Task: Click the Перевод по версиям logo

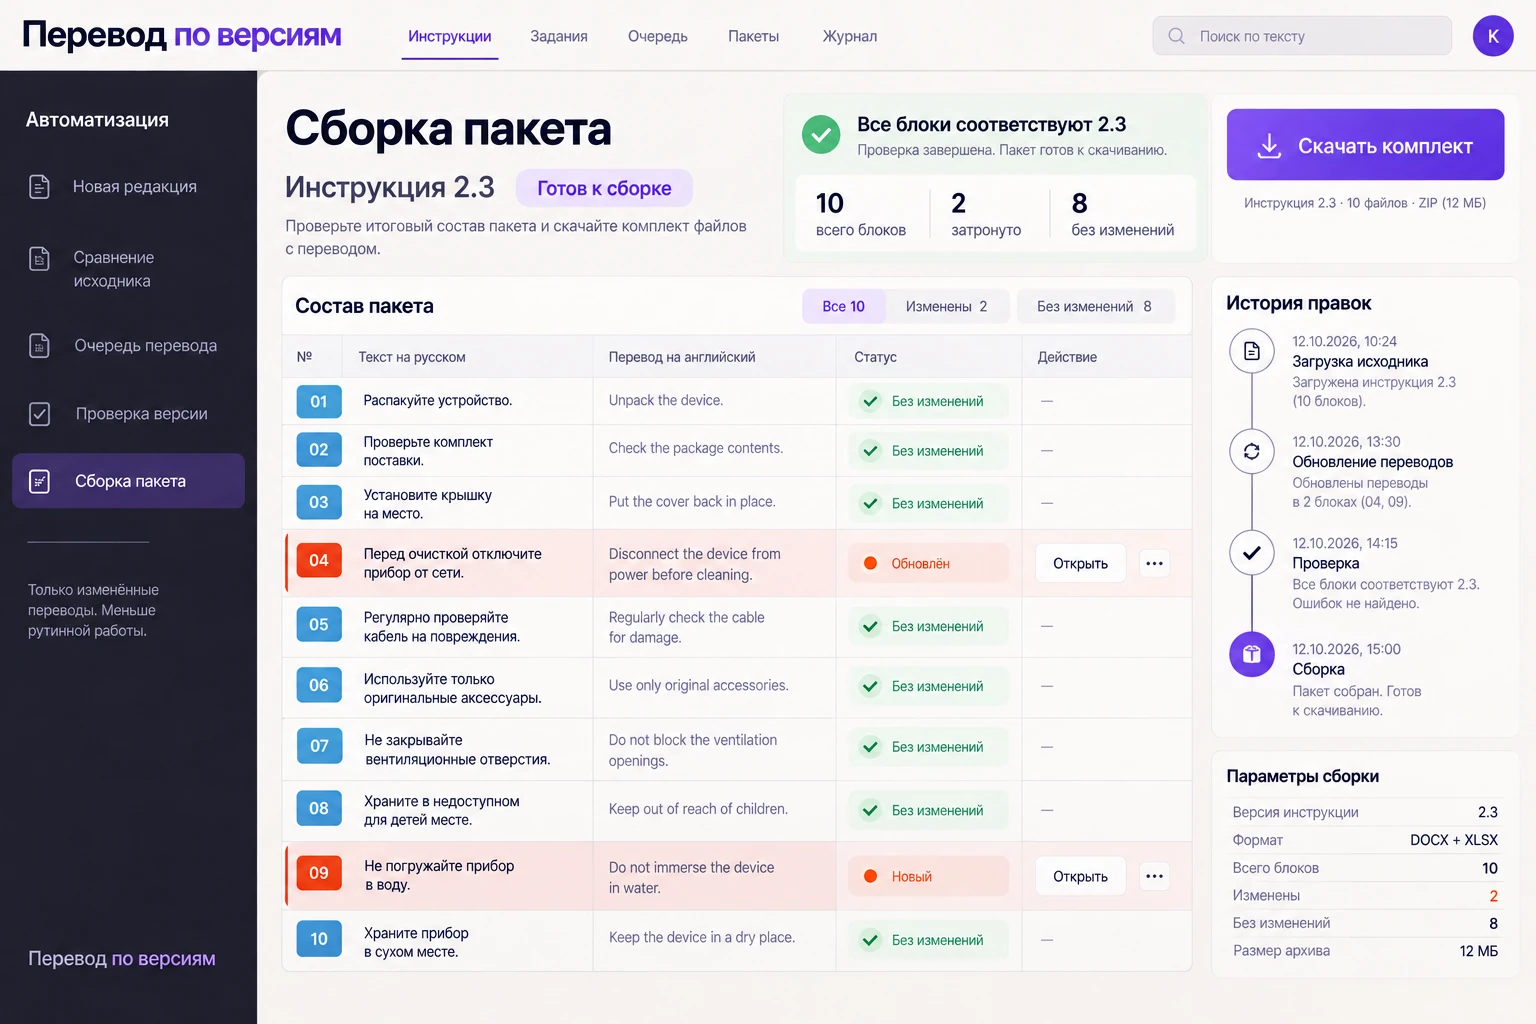Action: click(182, 35)
